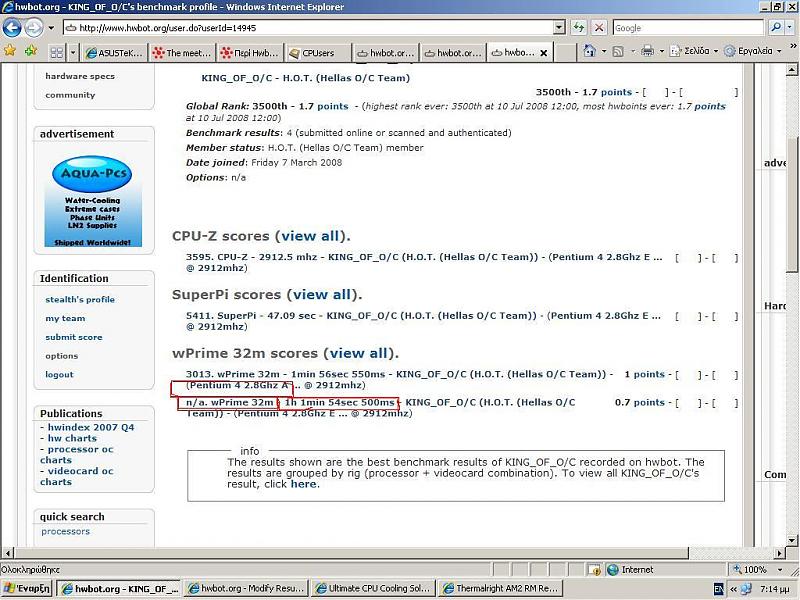The width and height of the screenshot is (800, 600).
Task: Expand the Print dropdown arrow
Action: (x=661, y=51)
